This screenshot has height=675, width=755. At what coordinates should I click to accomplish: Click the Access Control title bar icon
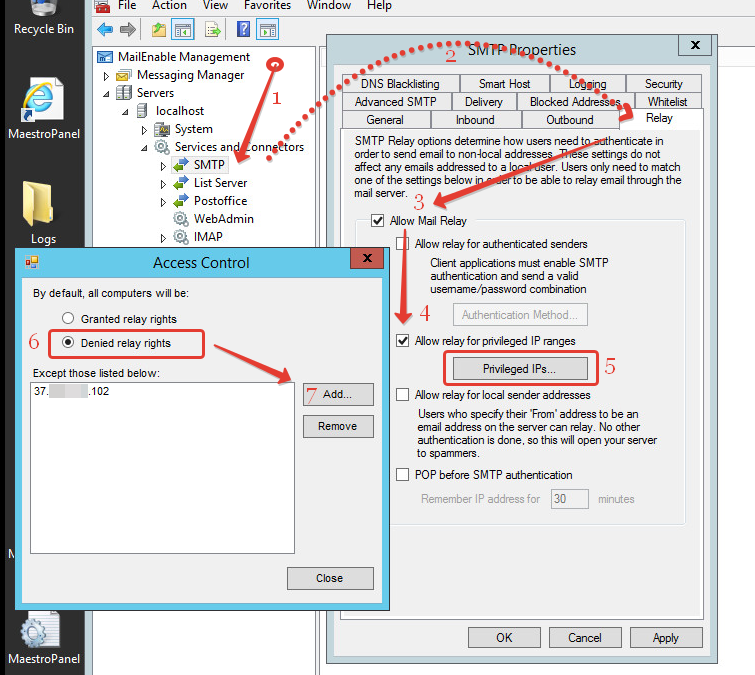click(x=32, y=262)
